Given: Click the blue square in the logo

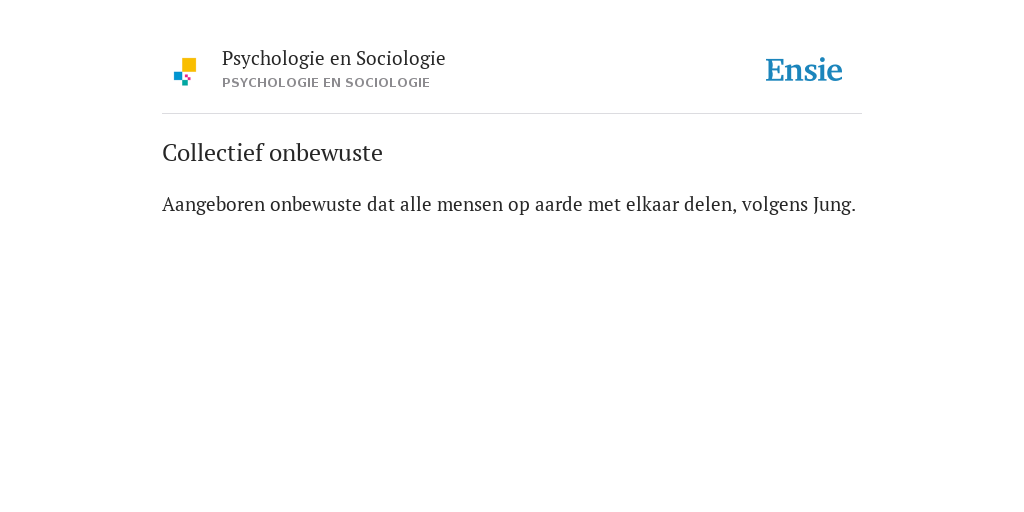Looking at the screenshot, I should point(178,76).
